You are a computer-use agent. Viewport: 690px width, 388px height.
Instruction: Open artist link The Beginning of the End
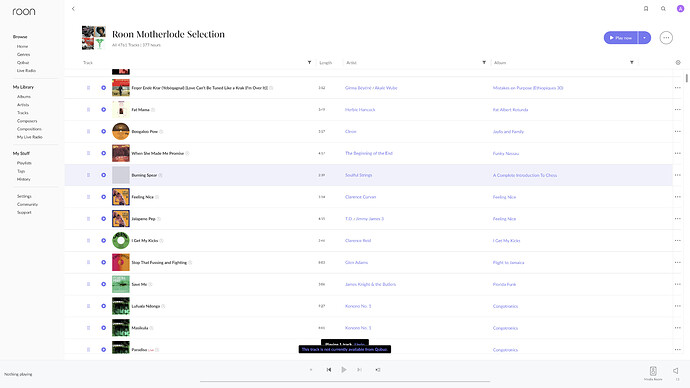click(369, 153)
